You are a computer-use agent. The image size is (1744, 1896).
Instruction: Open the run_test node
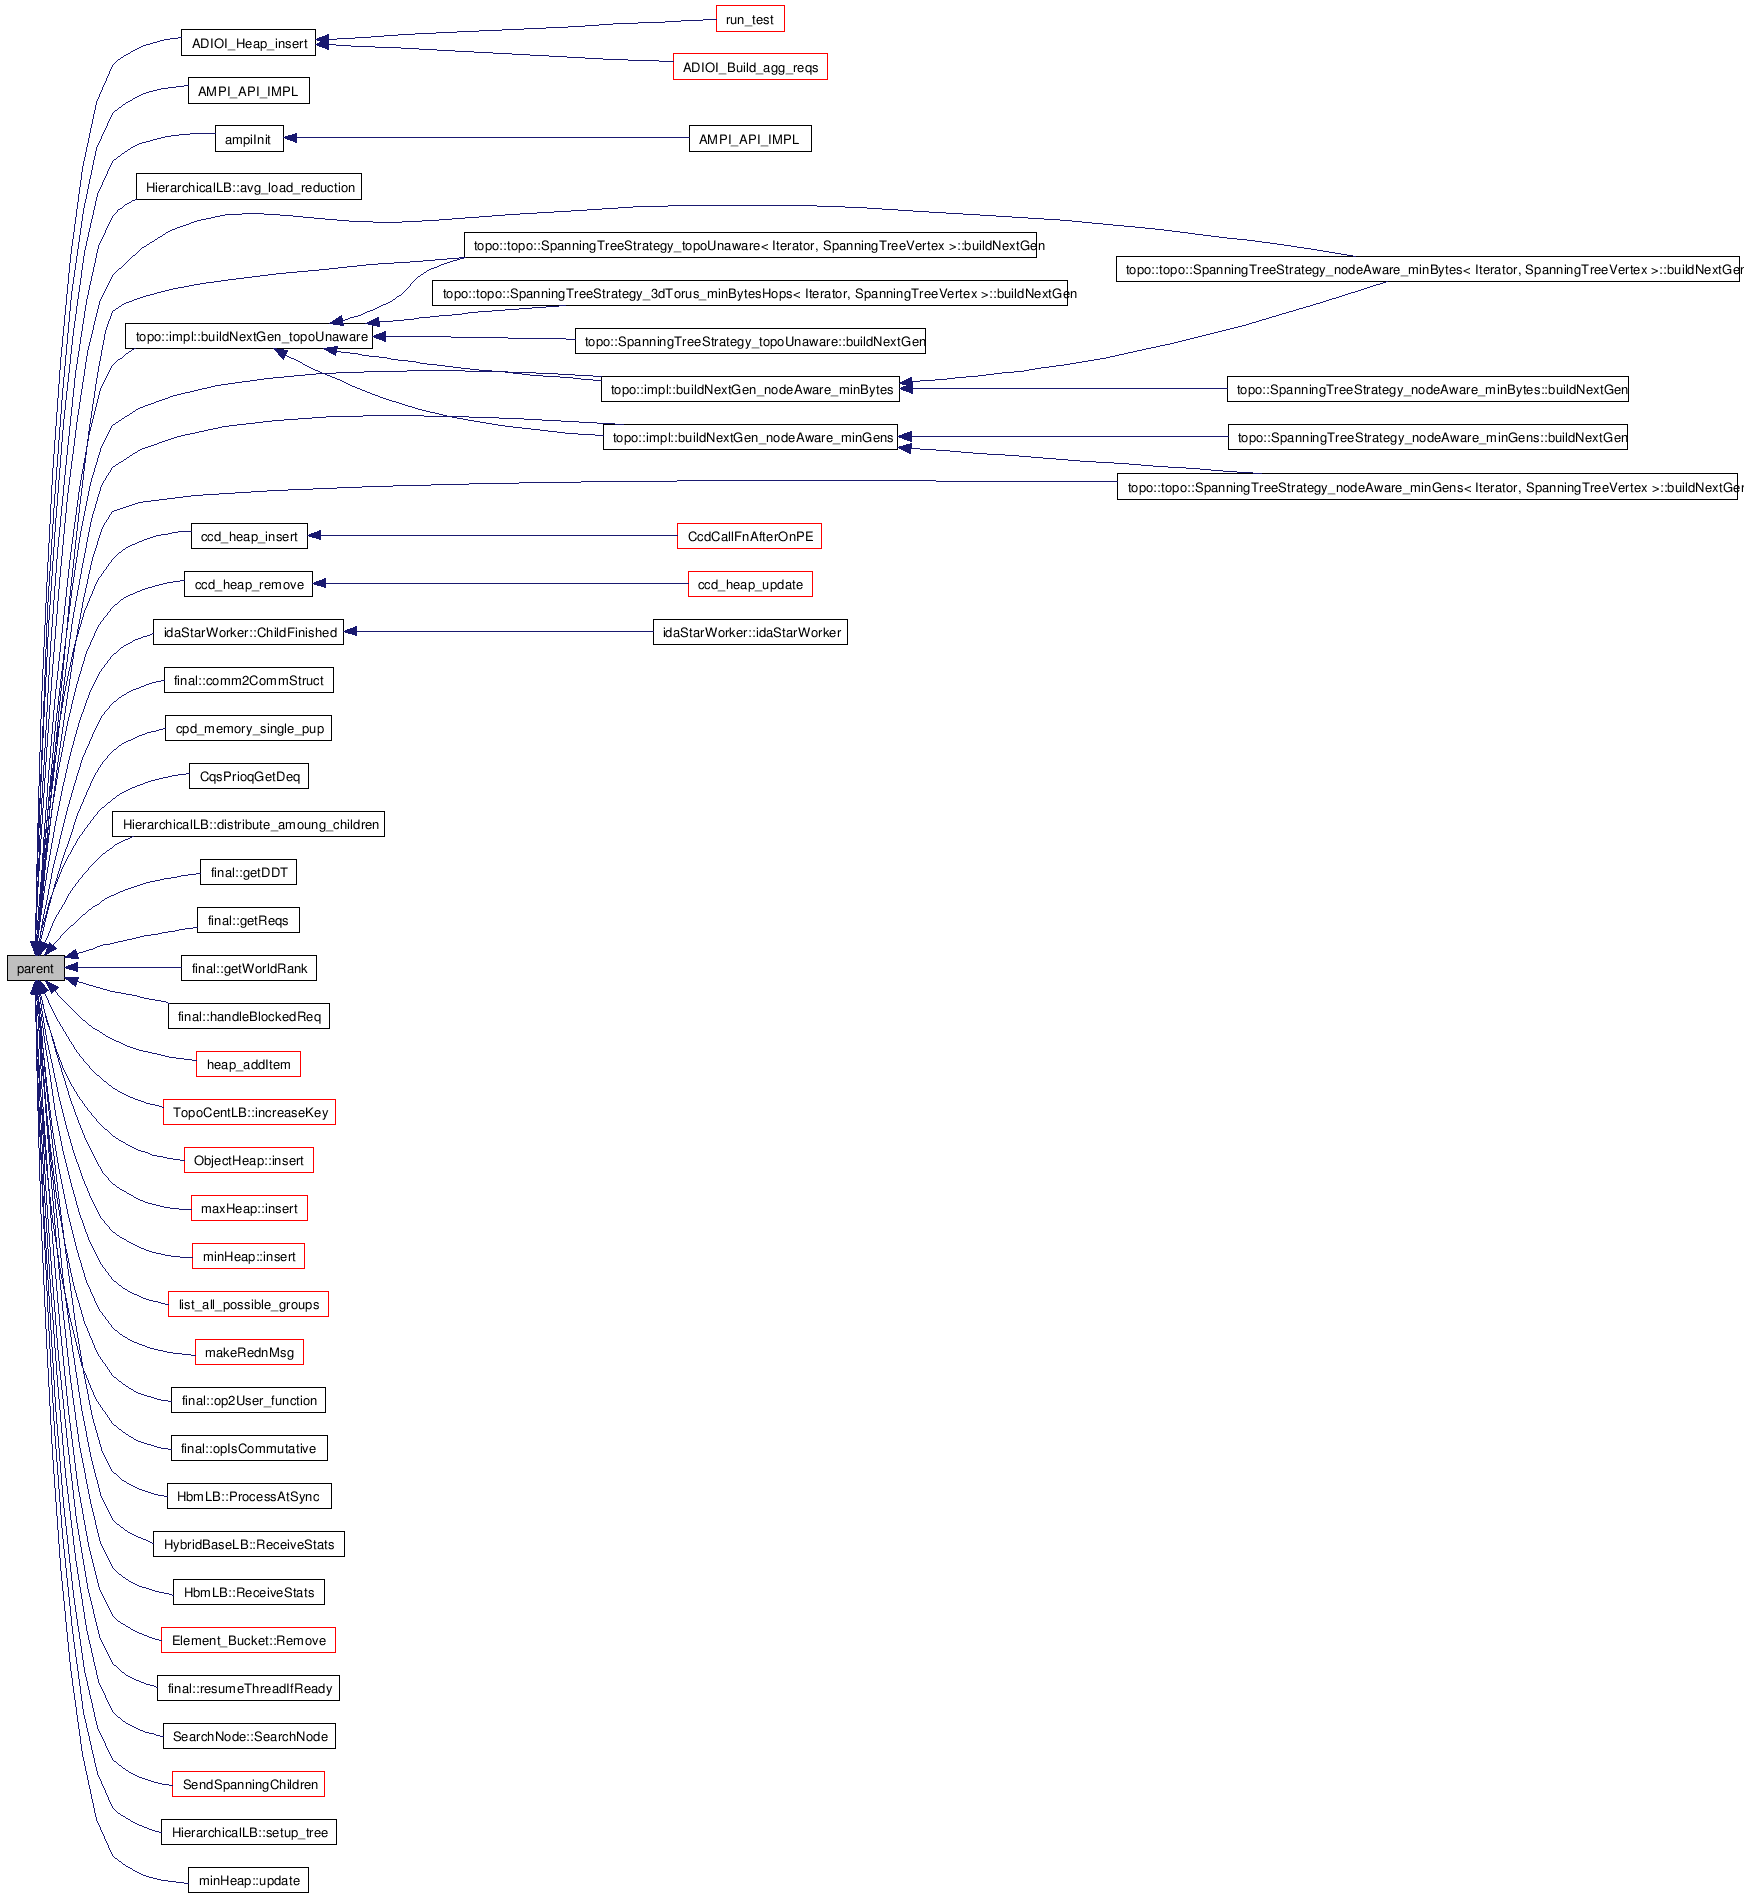click(x=750, y=19)
